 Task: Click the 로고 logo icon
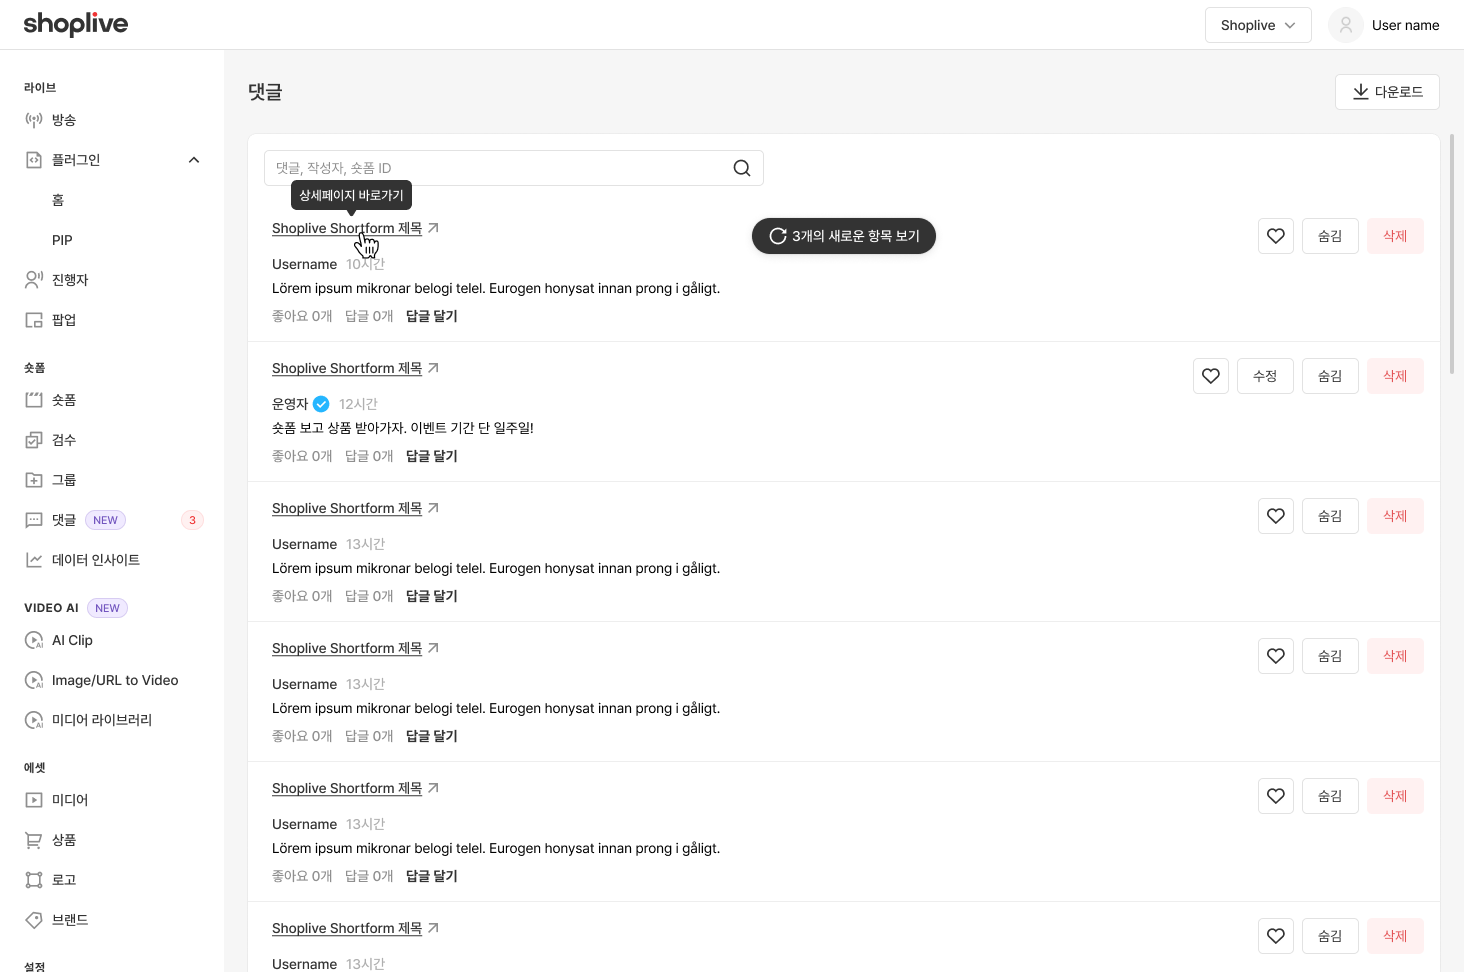coord(34,880)
